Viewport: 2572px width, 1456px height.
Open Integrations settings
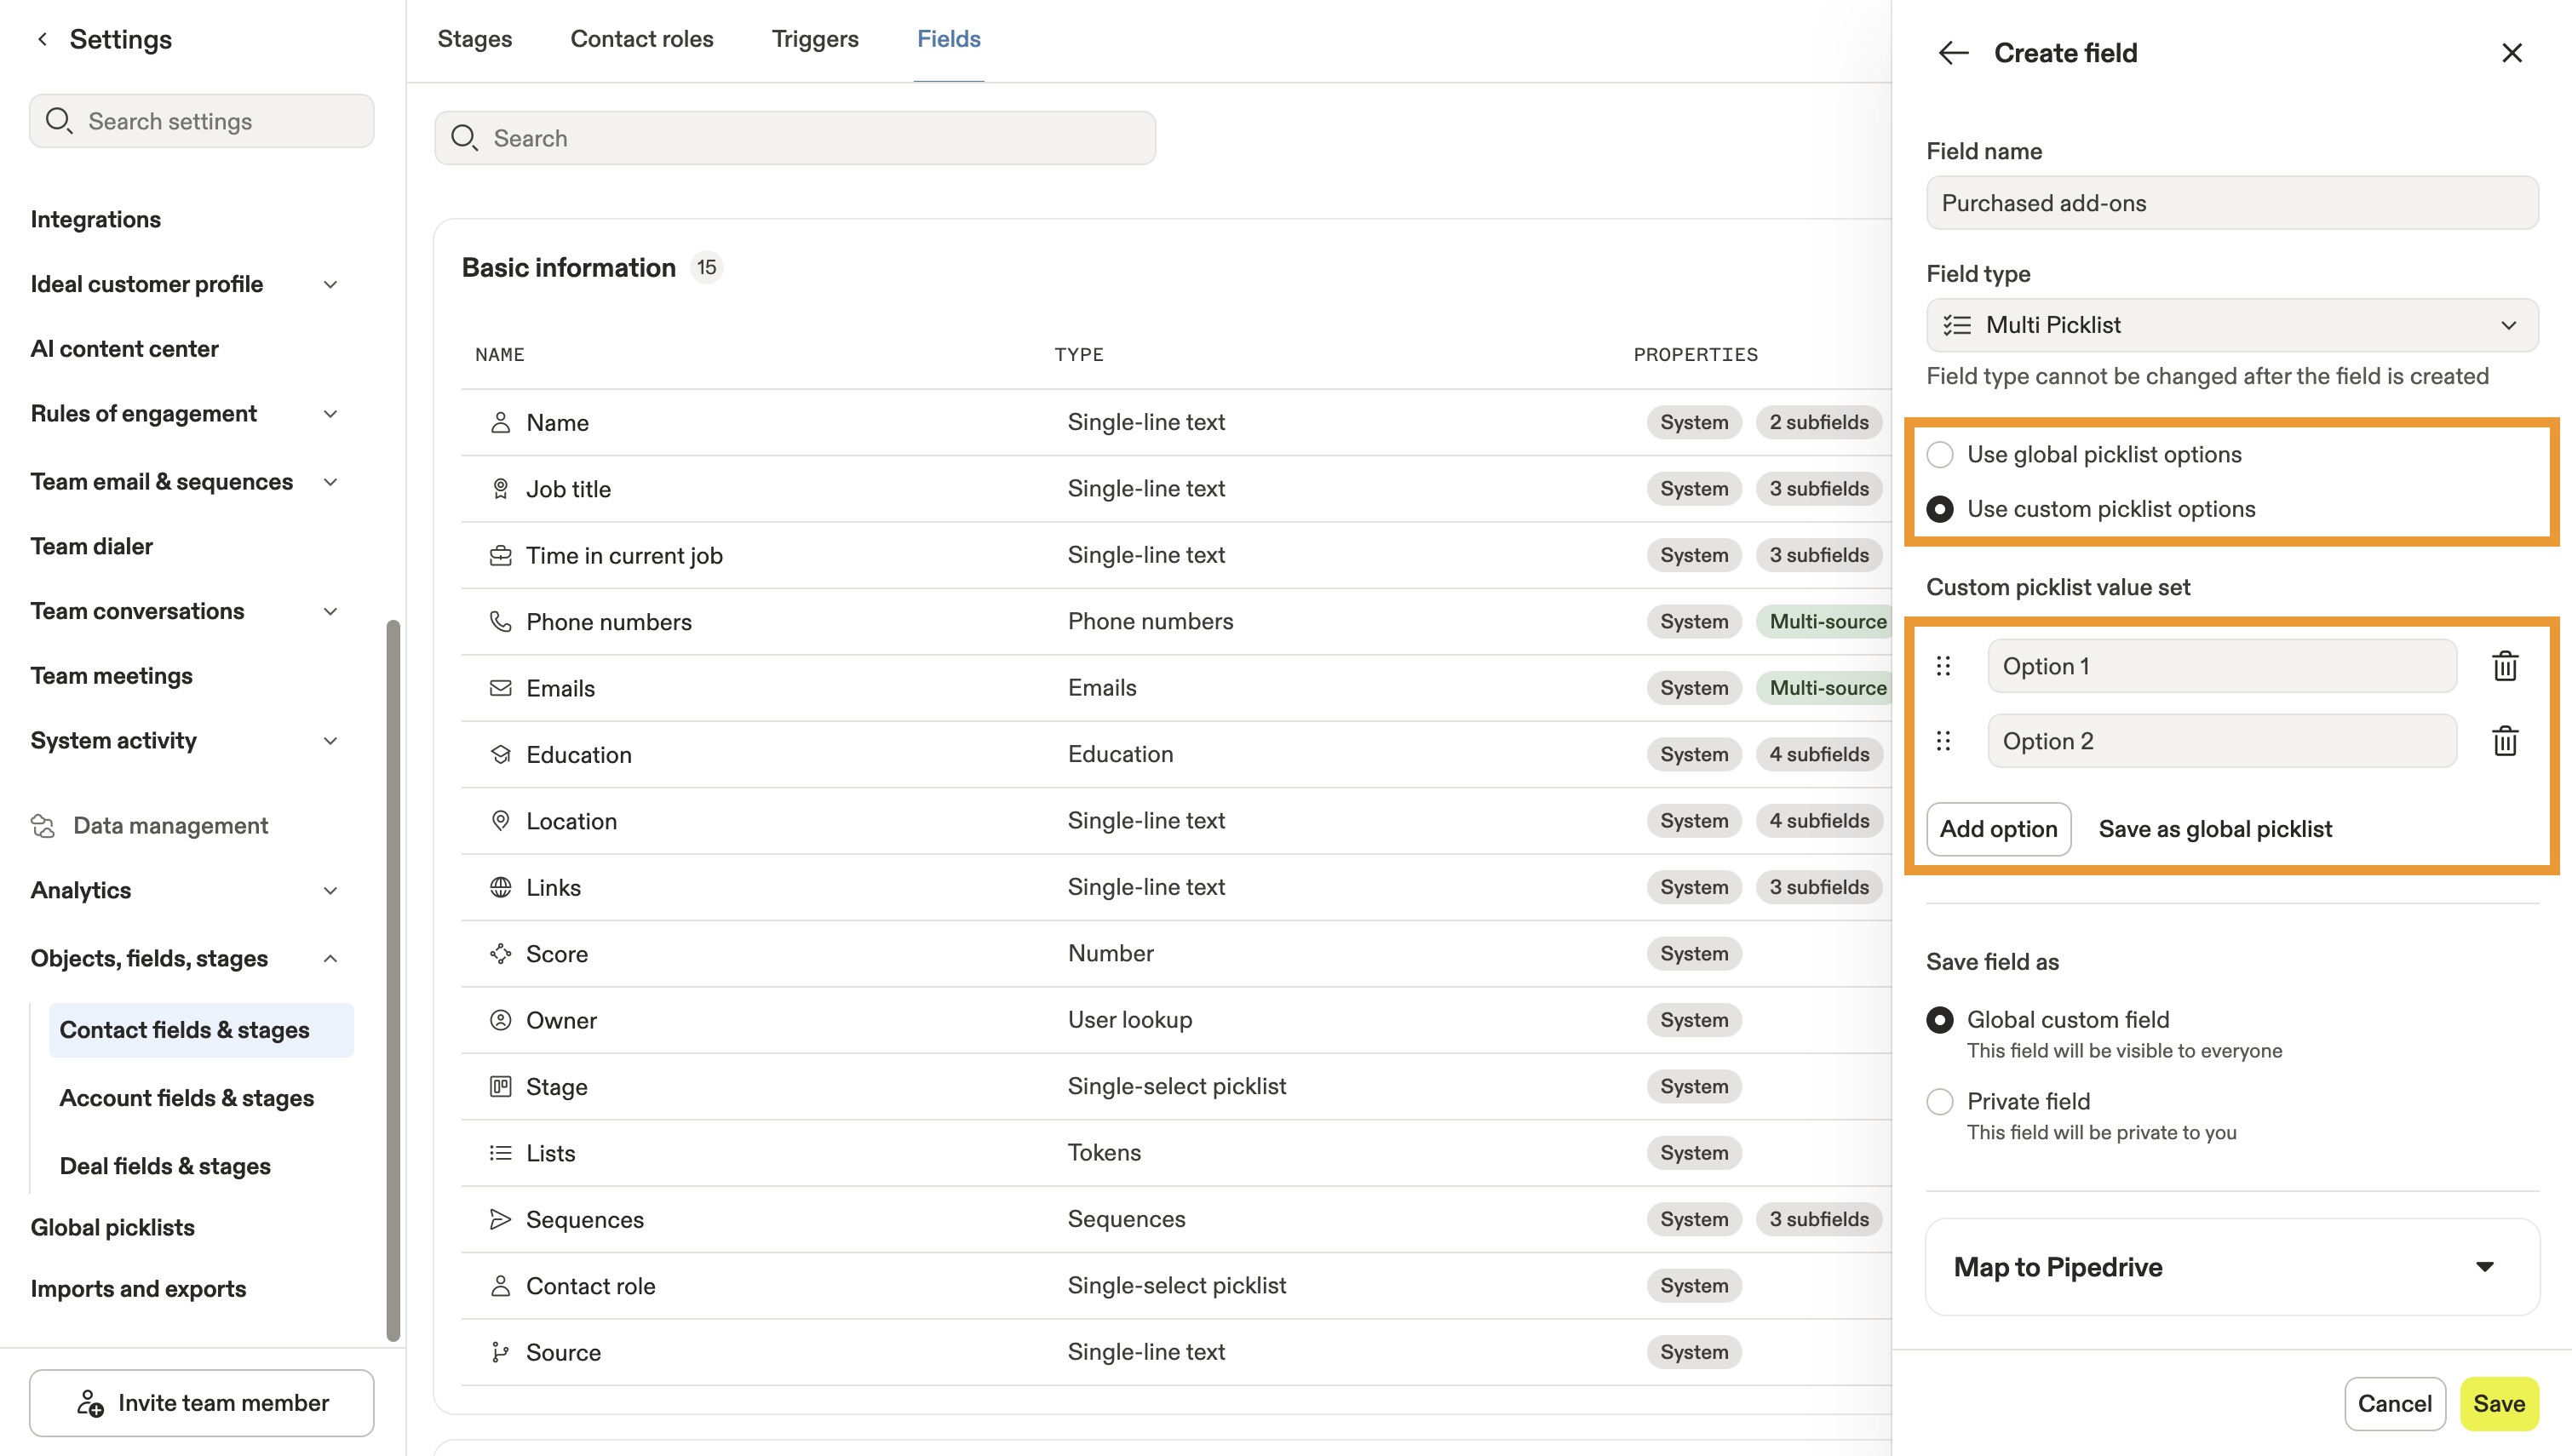pos(95,219)
